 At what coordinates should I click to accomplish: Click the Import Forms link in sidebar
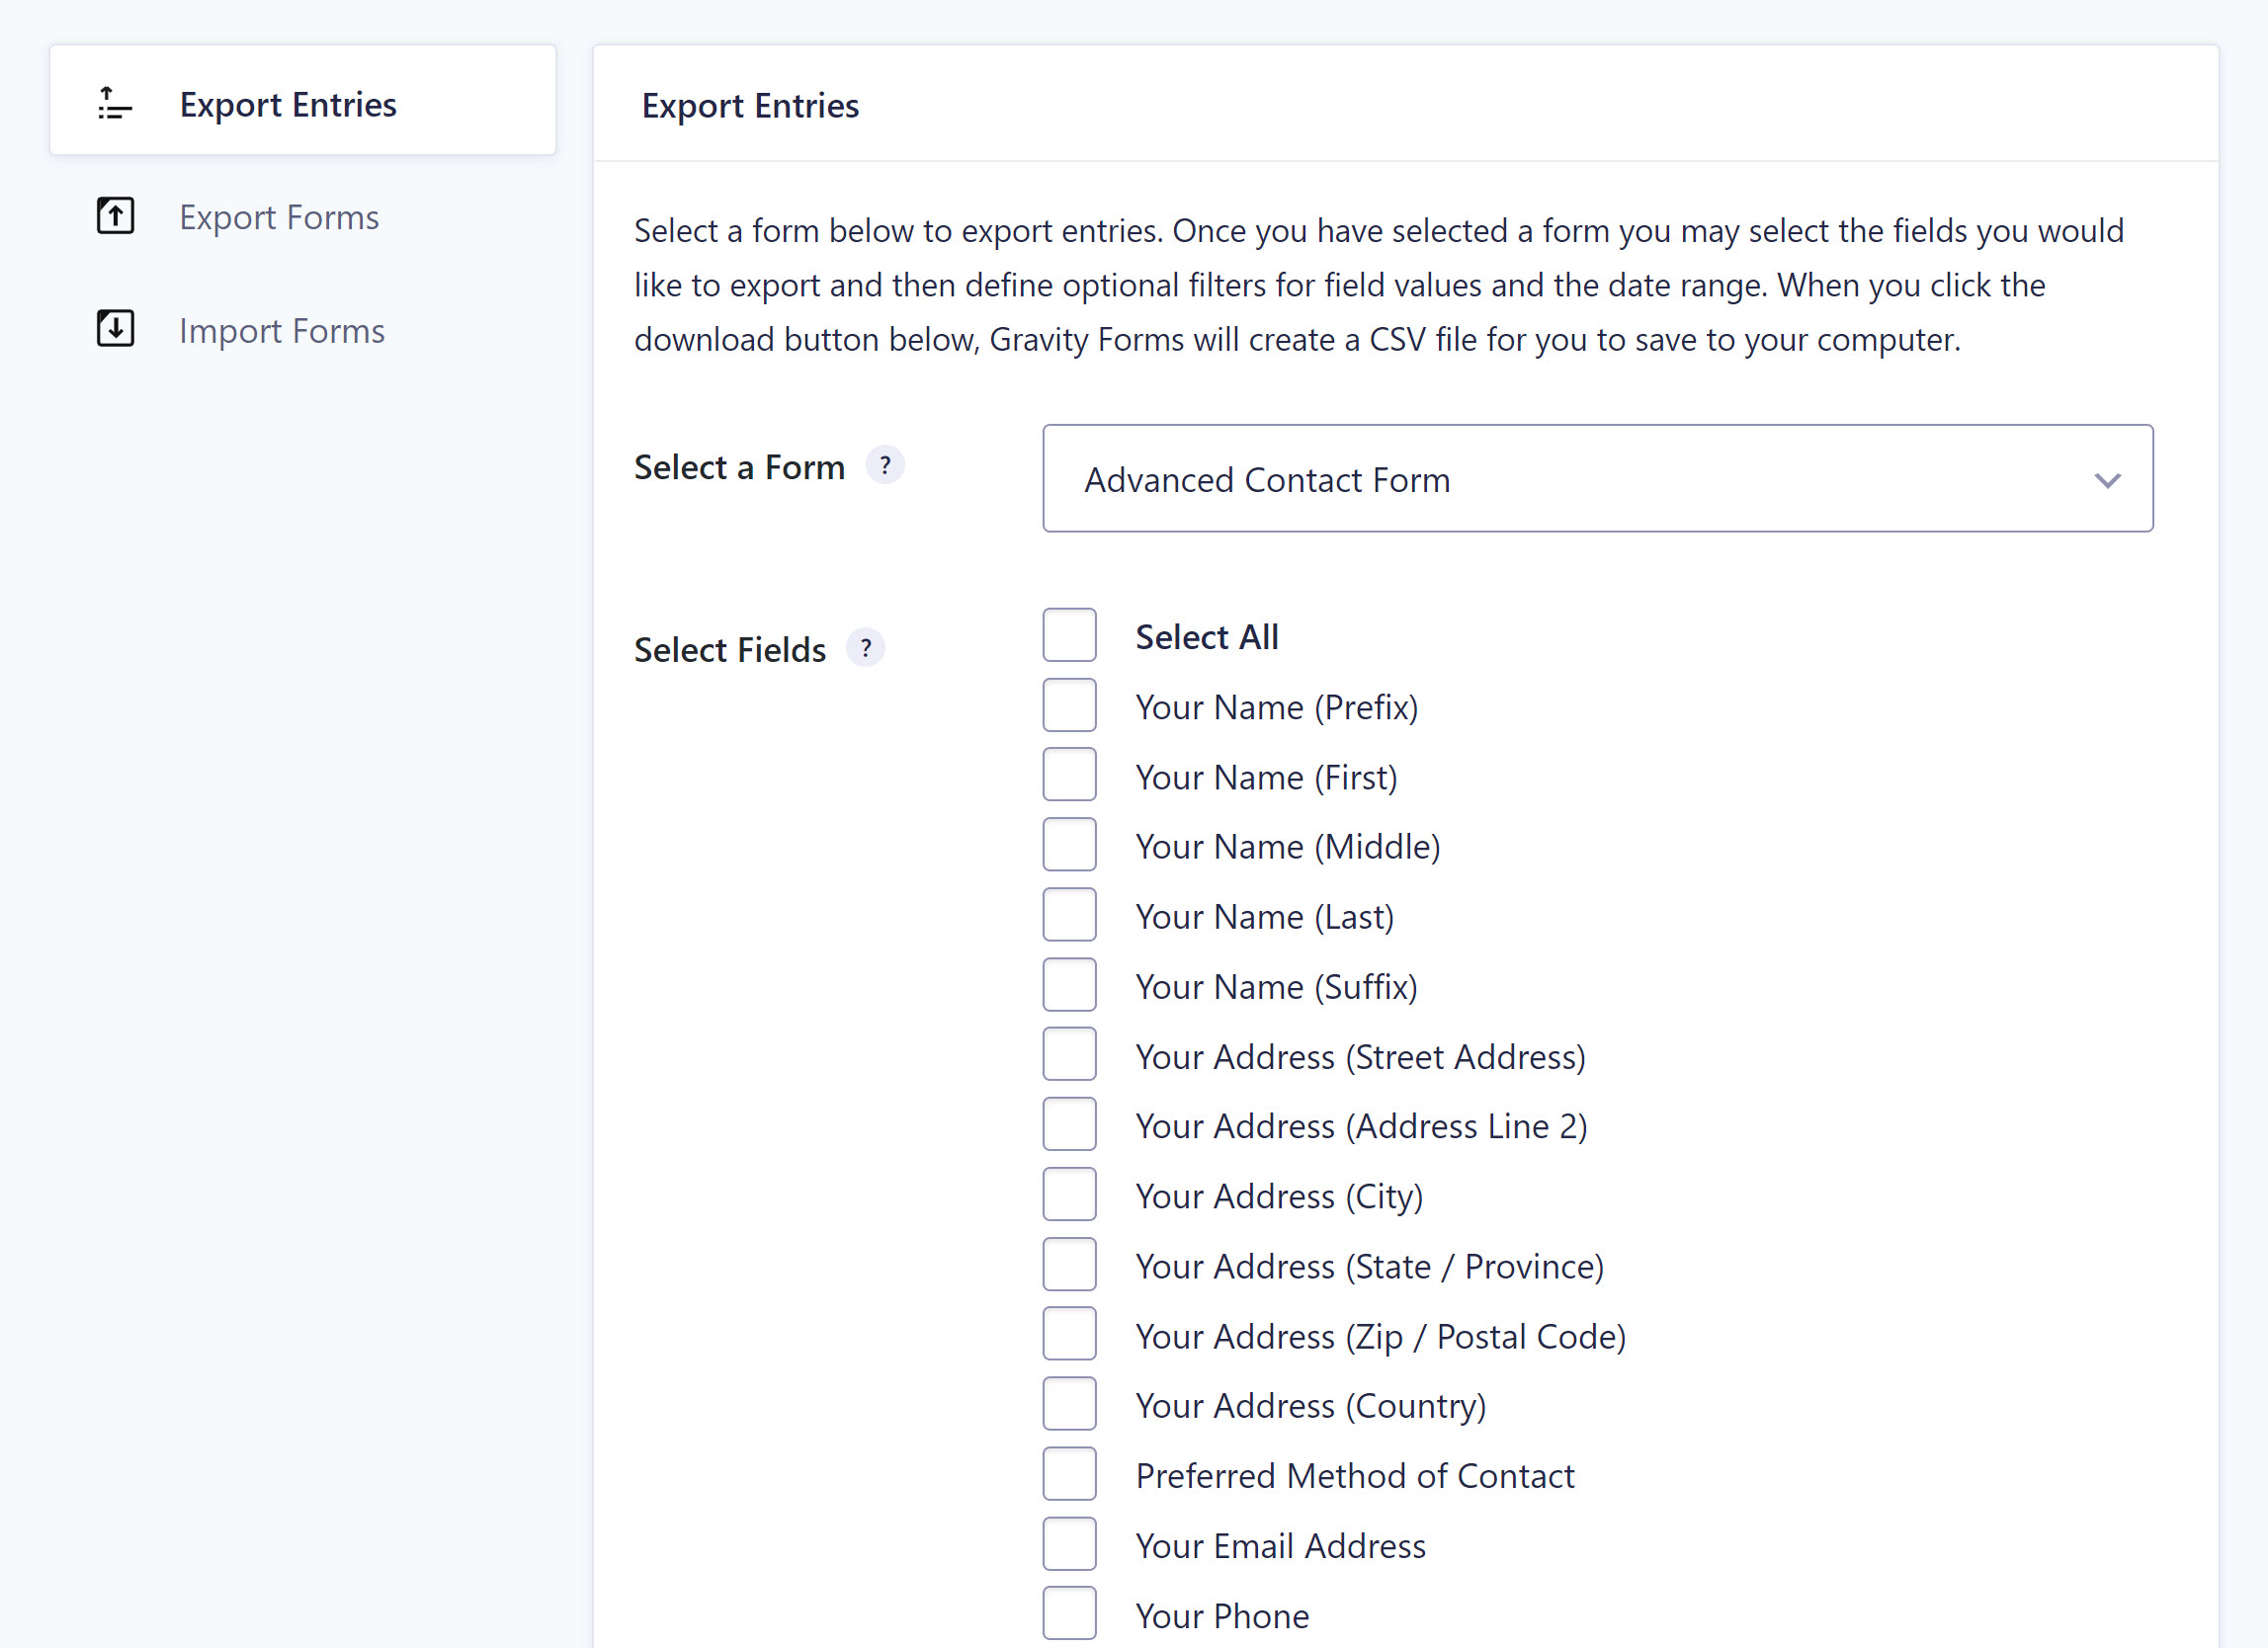(x=282, y=329)
